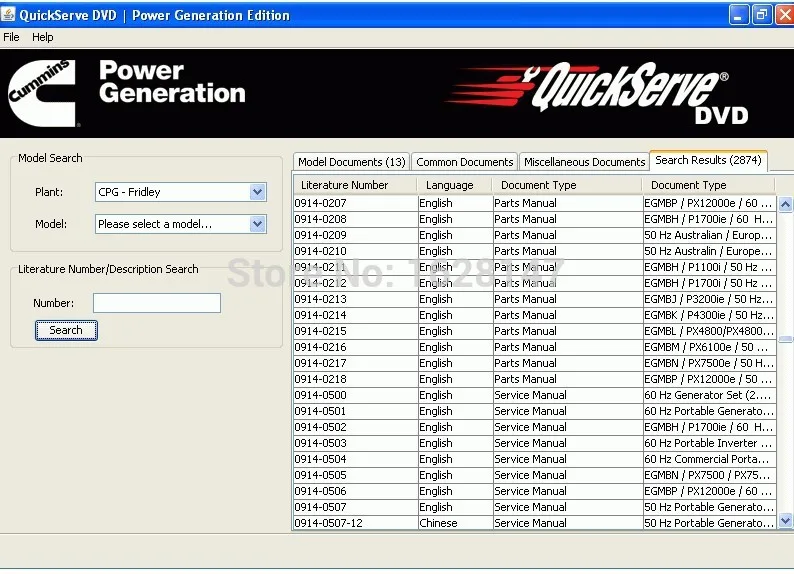Minimize the QuickServe DVD window
The width and height of the screenshot is (794, 574).
click(738, 15)
